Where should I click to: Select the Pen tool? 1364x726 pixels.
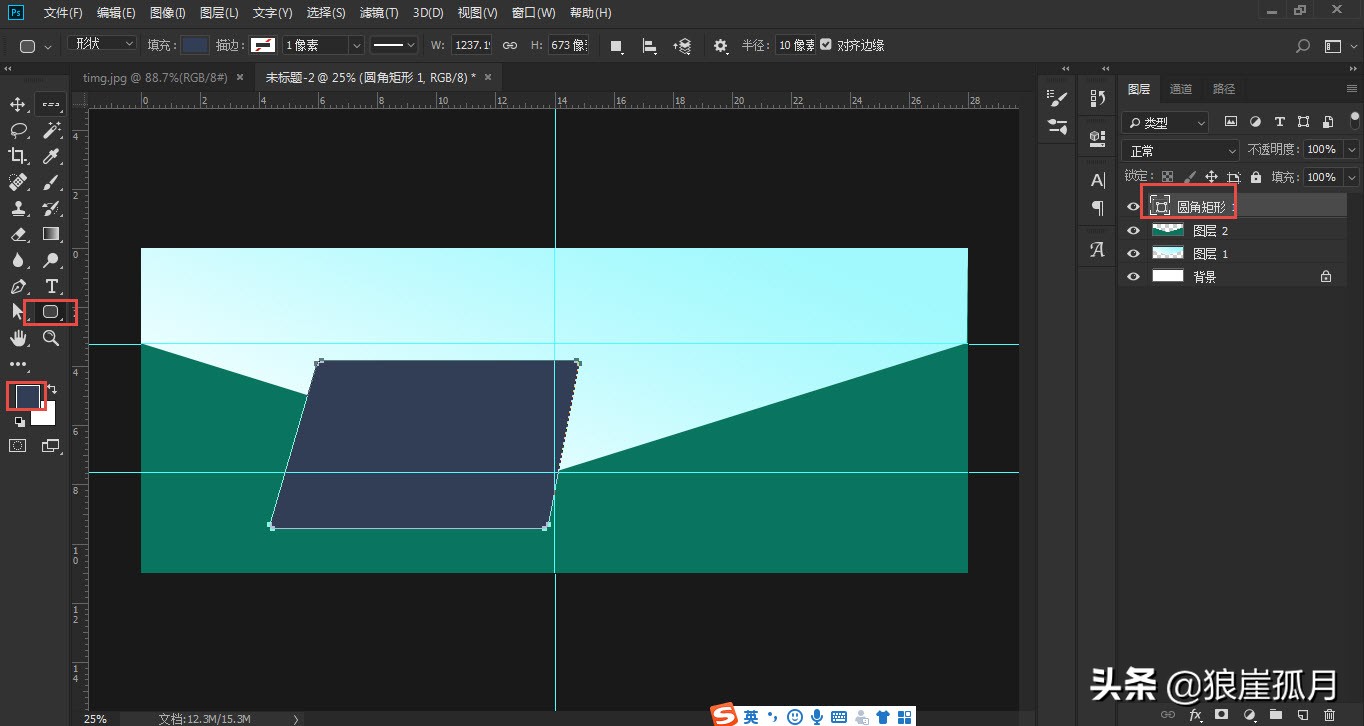pos(18,286)
